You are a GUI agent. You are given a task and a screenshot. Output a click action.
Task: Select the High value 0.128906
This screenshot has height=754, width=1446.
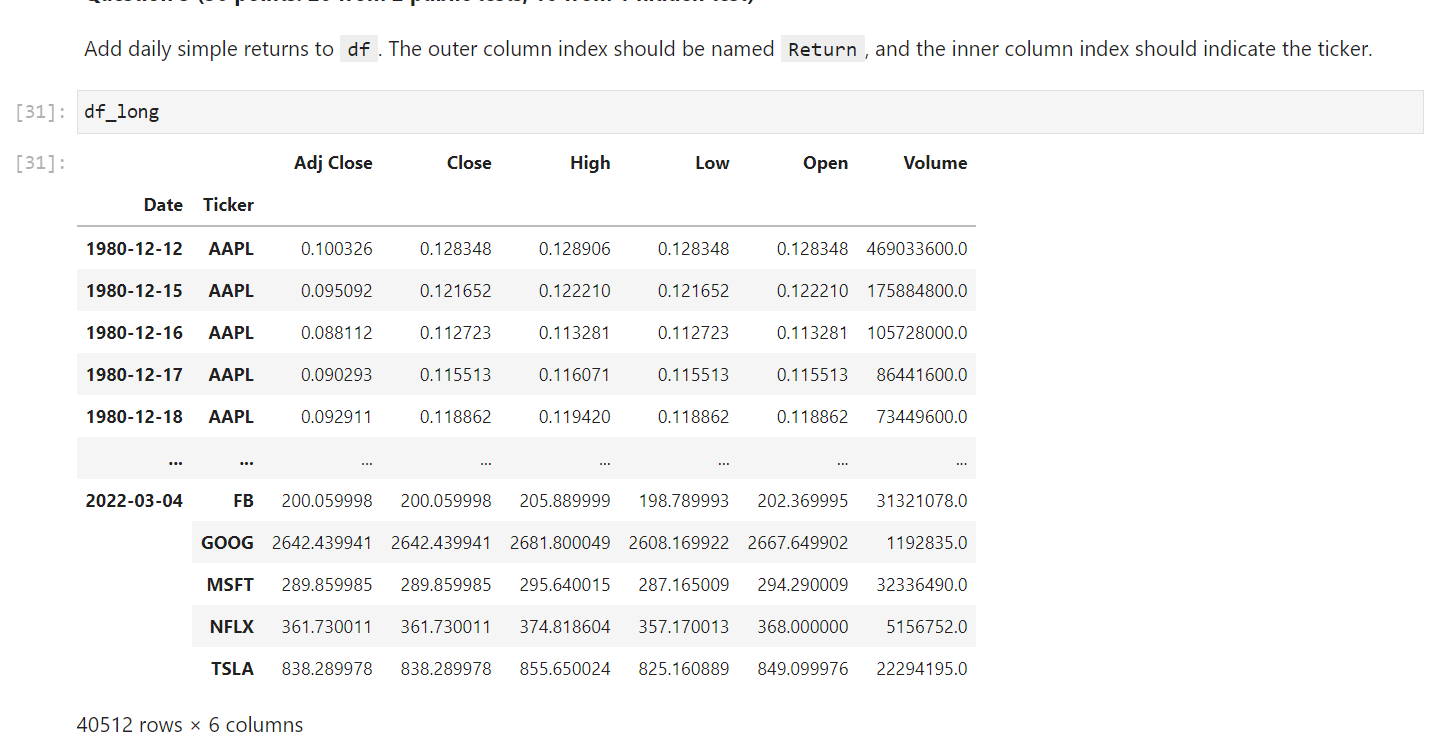click(x=575, y=249)
